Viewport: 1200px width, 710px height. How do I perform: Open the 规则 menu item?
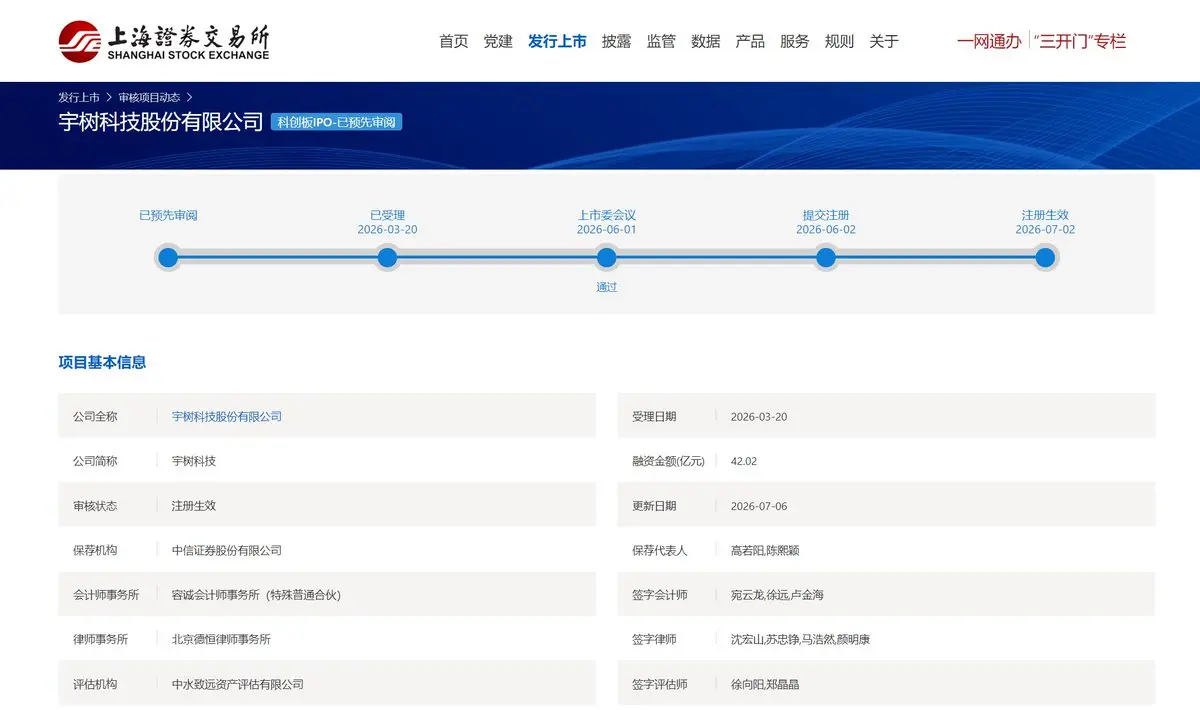pyautogui.click(x=839, y=41)
